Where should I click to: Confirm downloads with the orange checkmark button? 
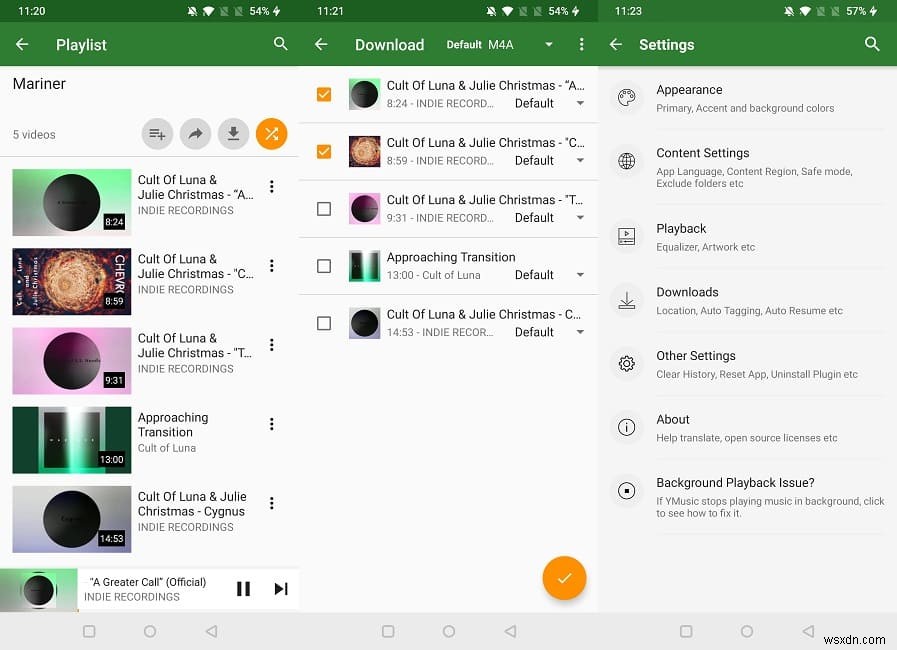pyautogui.click(x=564, y=578)
